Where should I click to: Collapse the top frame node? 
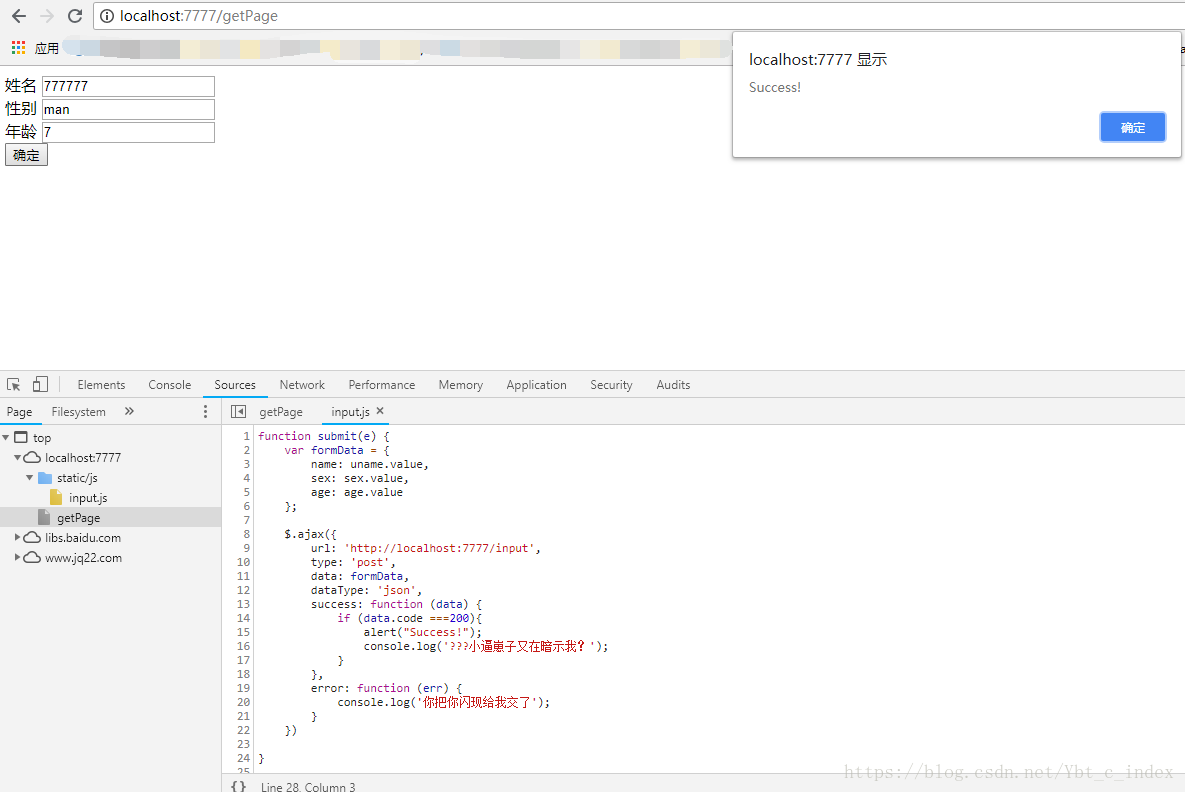6,438
